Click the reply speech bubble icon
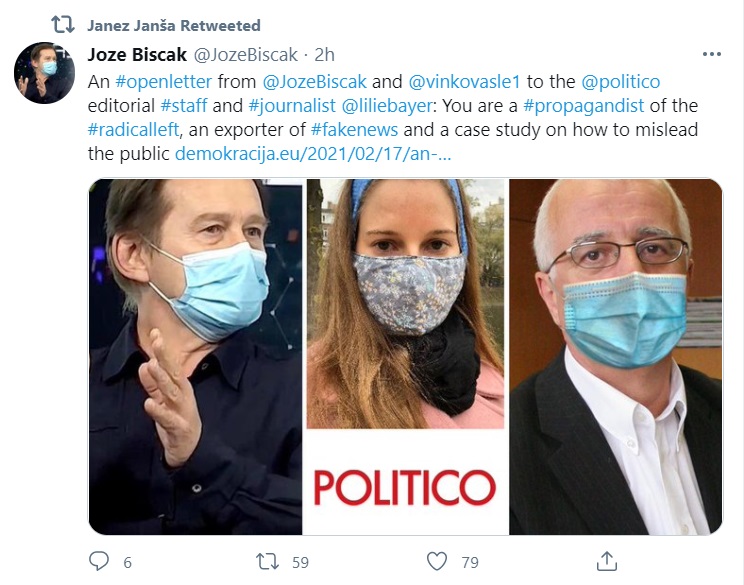744x585 pixels. pyautogui.click(x=99, y=561)
